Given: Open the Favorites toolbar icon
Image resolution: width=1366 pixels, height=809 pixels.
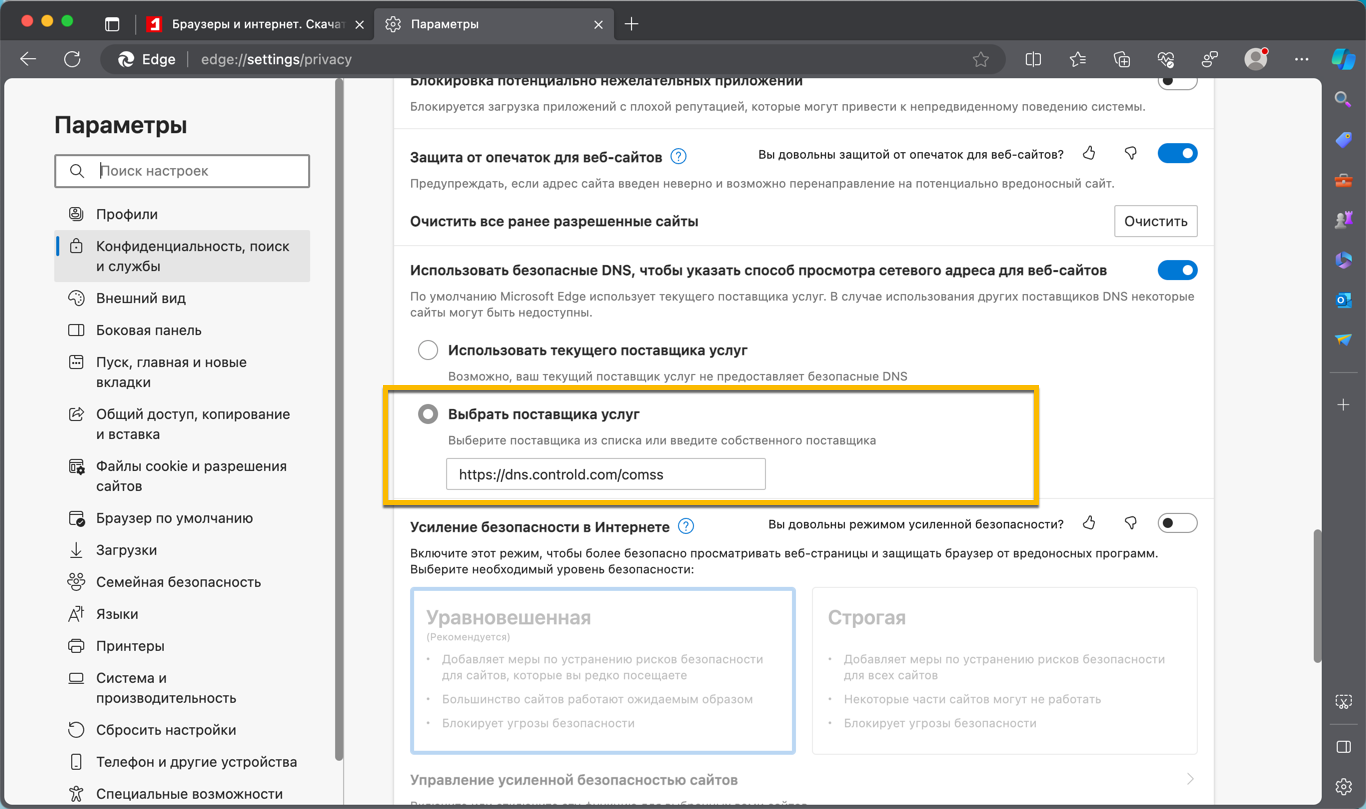Looking at the screenshot, I should (x=1077, y=60).
